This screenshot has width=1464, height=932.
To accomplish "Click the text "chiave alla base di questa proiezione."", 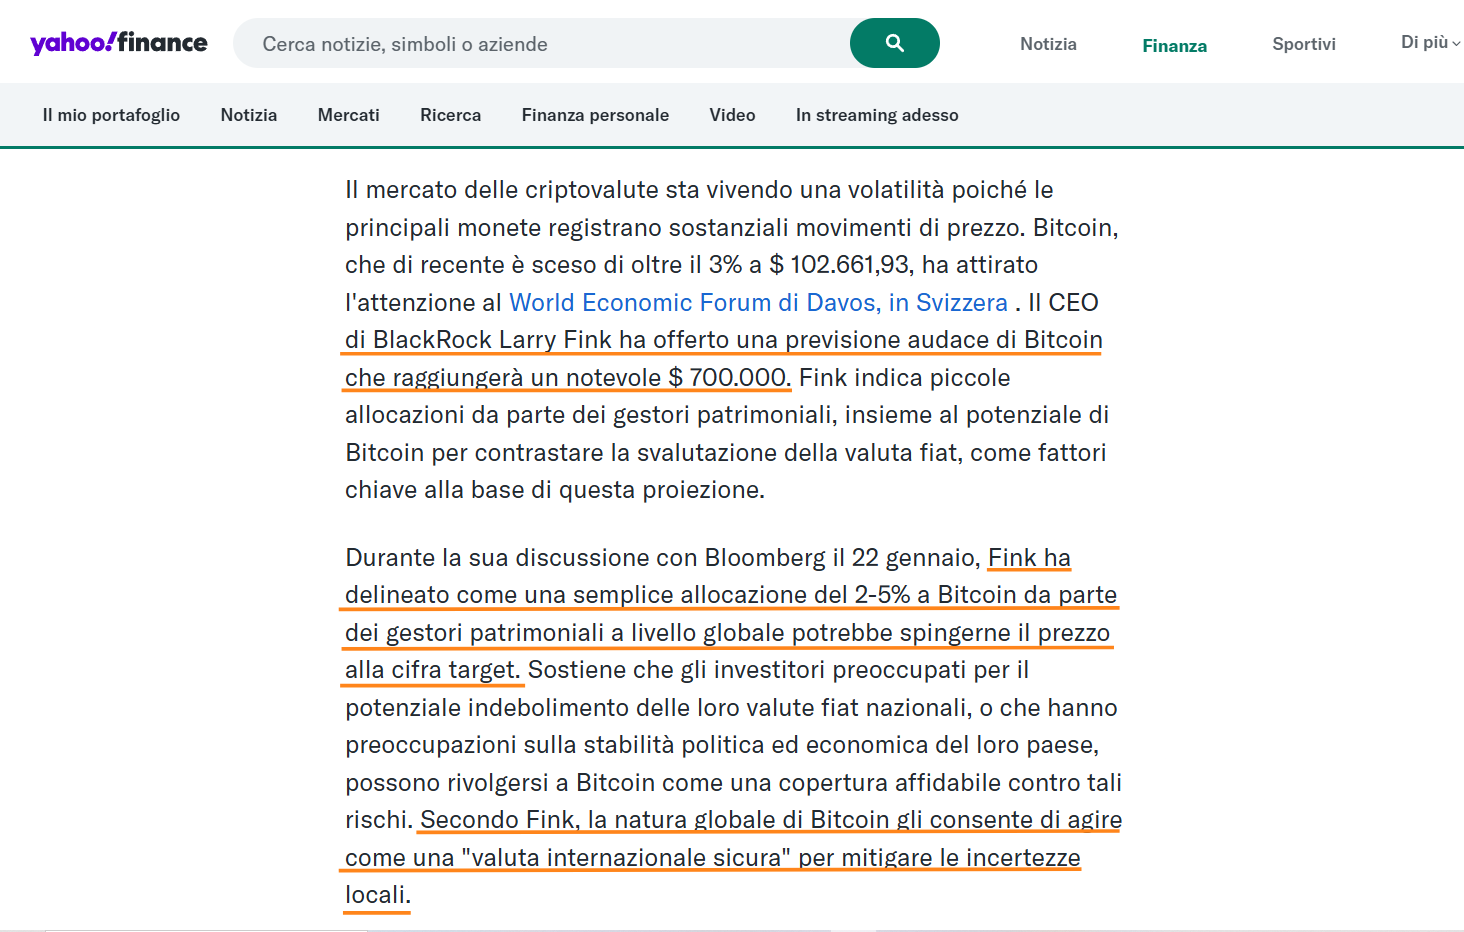I will [555, 490].
